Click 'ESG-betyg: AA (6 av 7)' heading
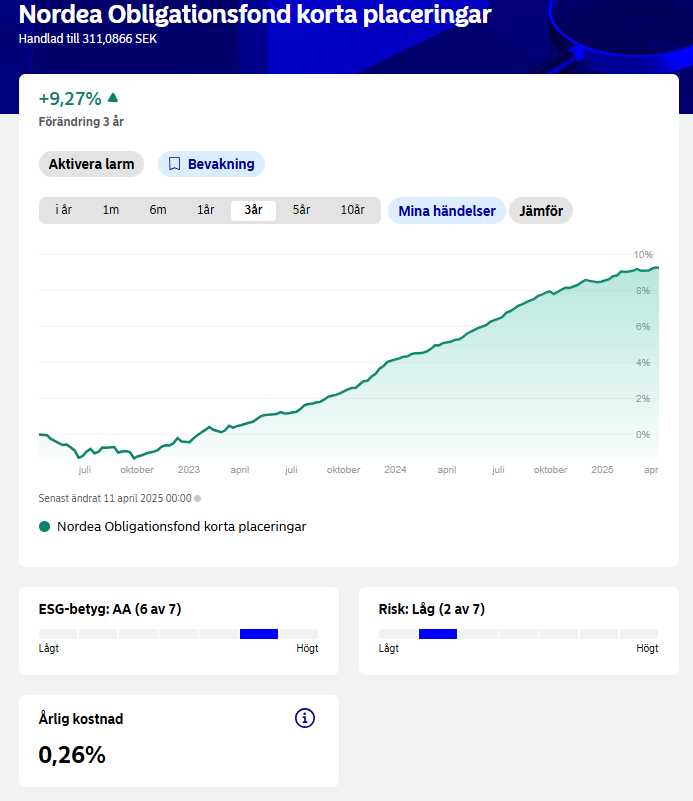Image resolution: width=693 pixels, height=801 pixels. pos(110,609)
